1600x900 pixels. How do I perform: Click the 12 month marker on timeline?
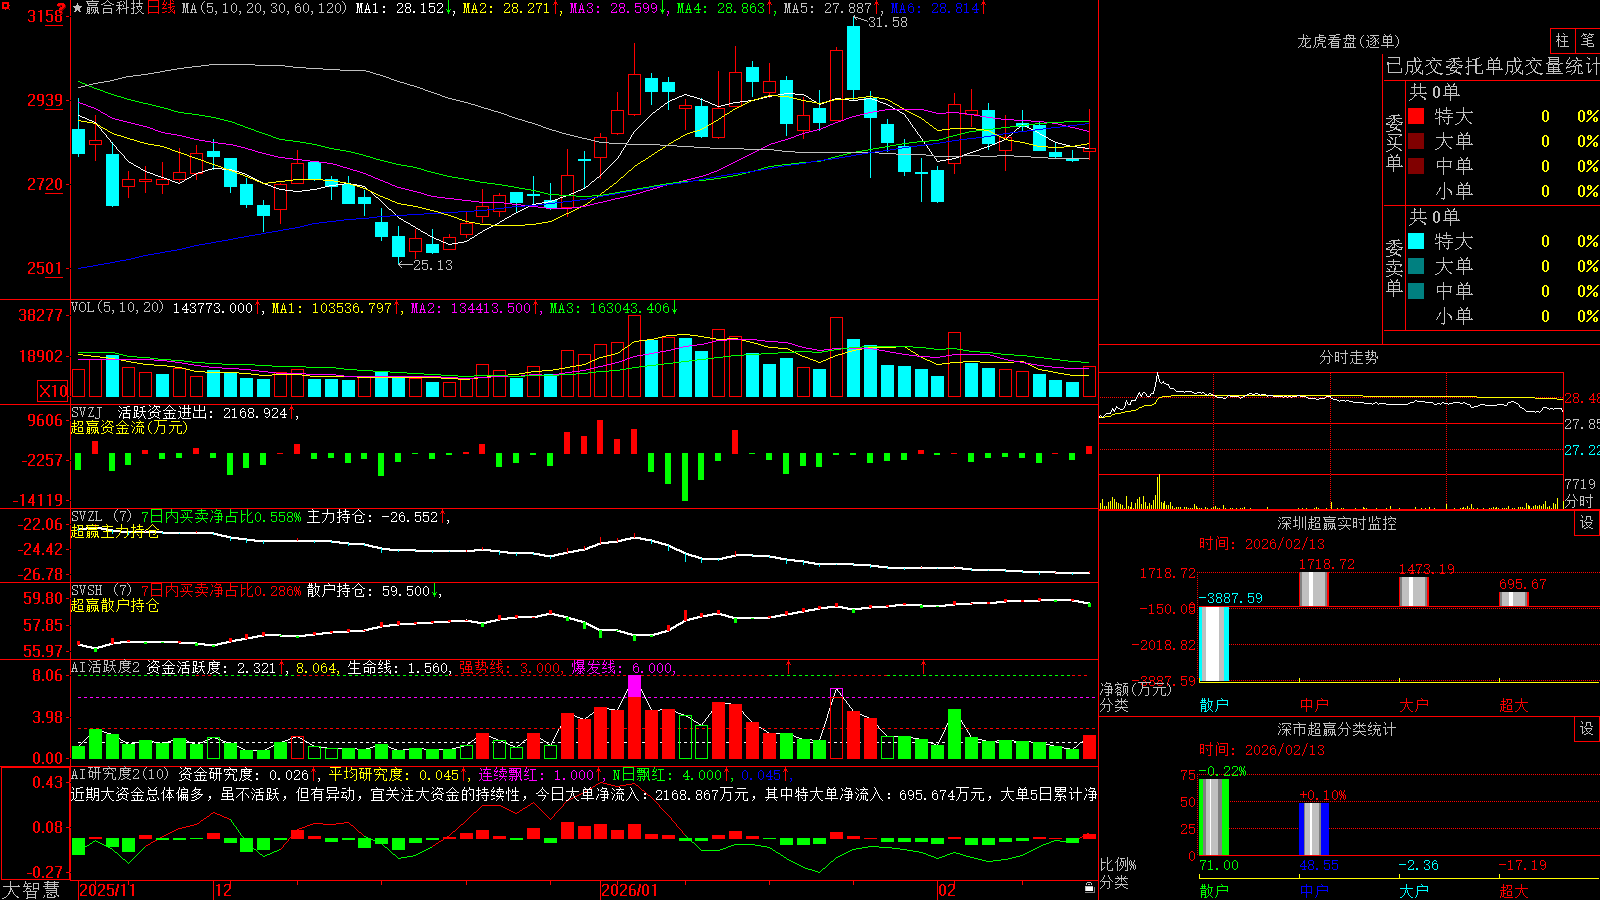coord(224,890)
